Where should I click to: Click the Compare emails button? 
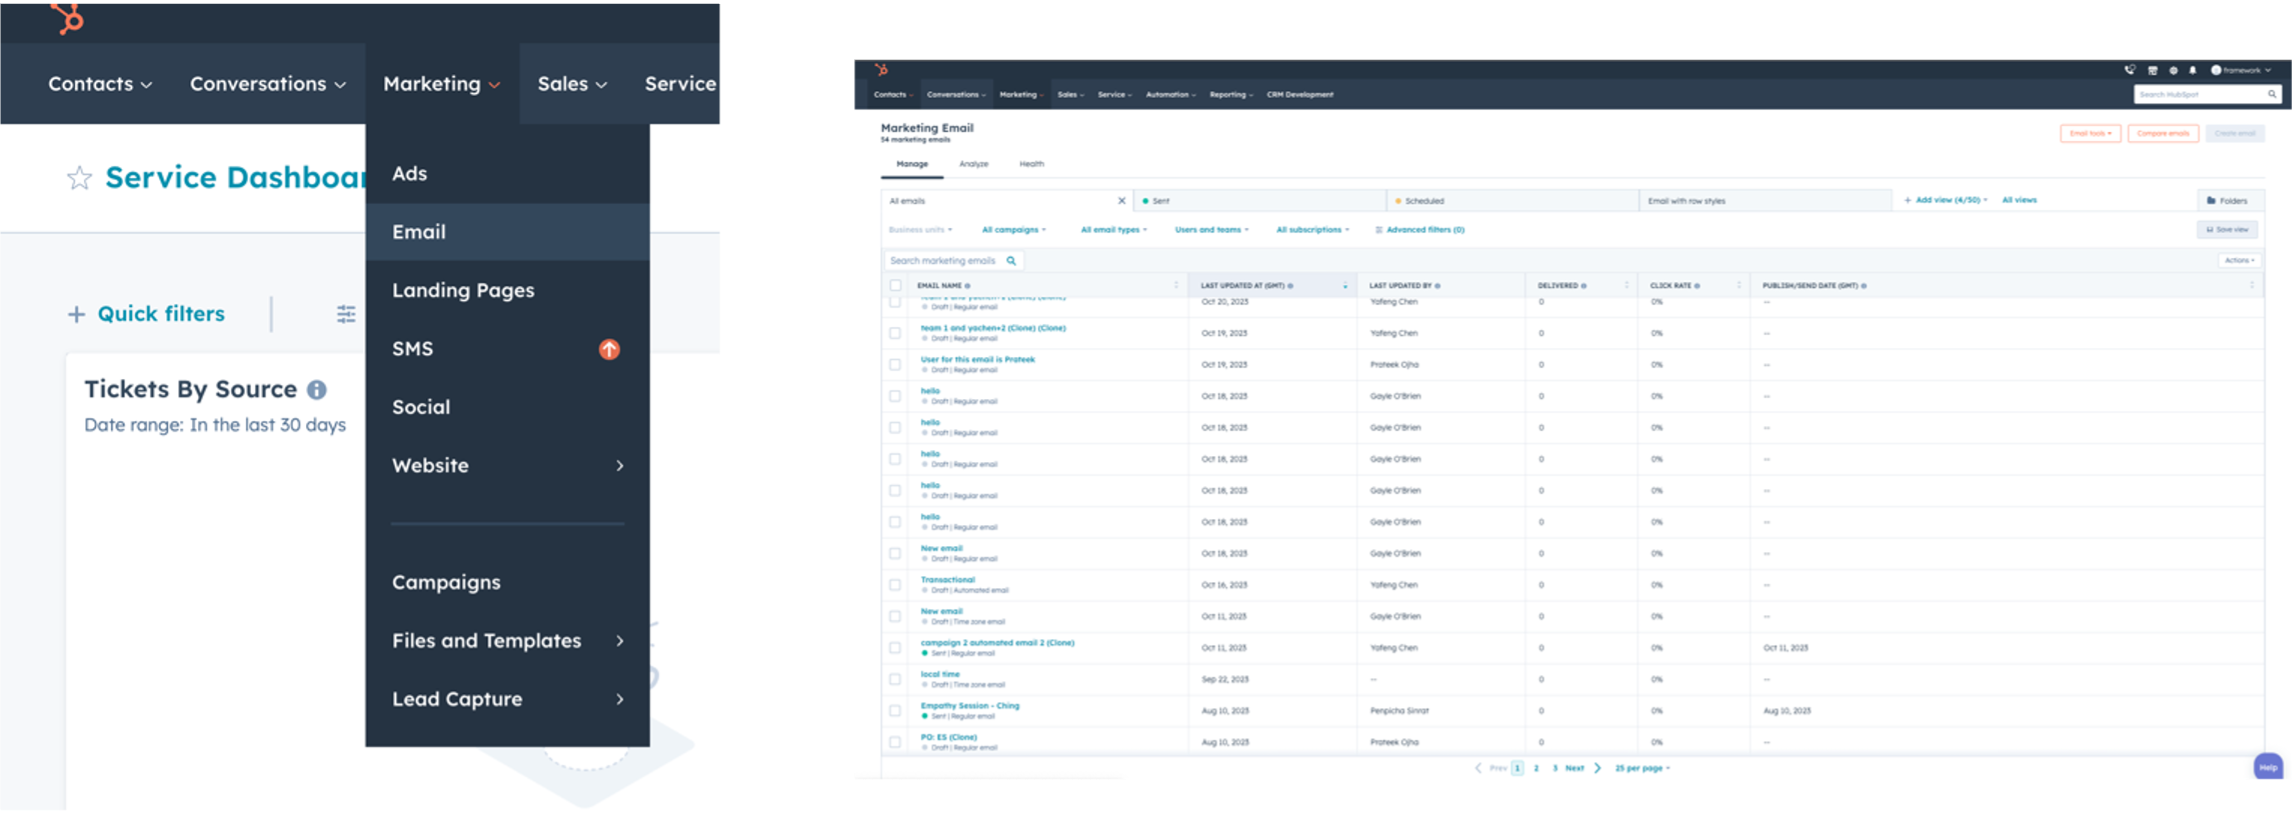[x=2163, y=133]
